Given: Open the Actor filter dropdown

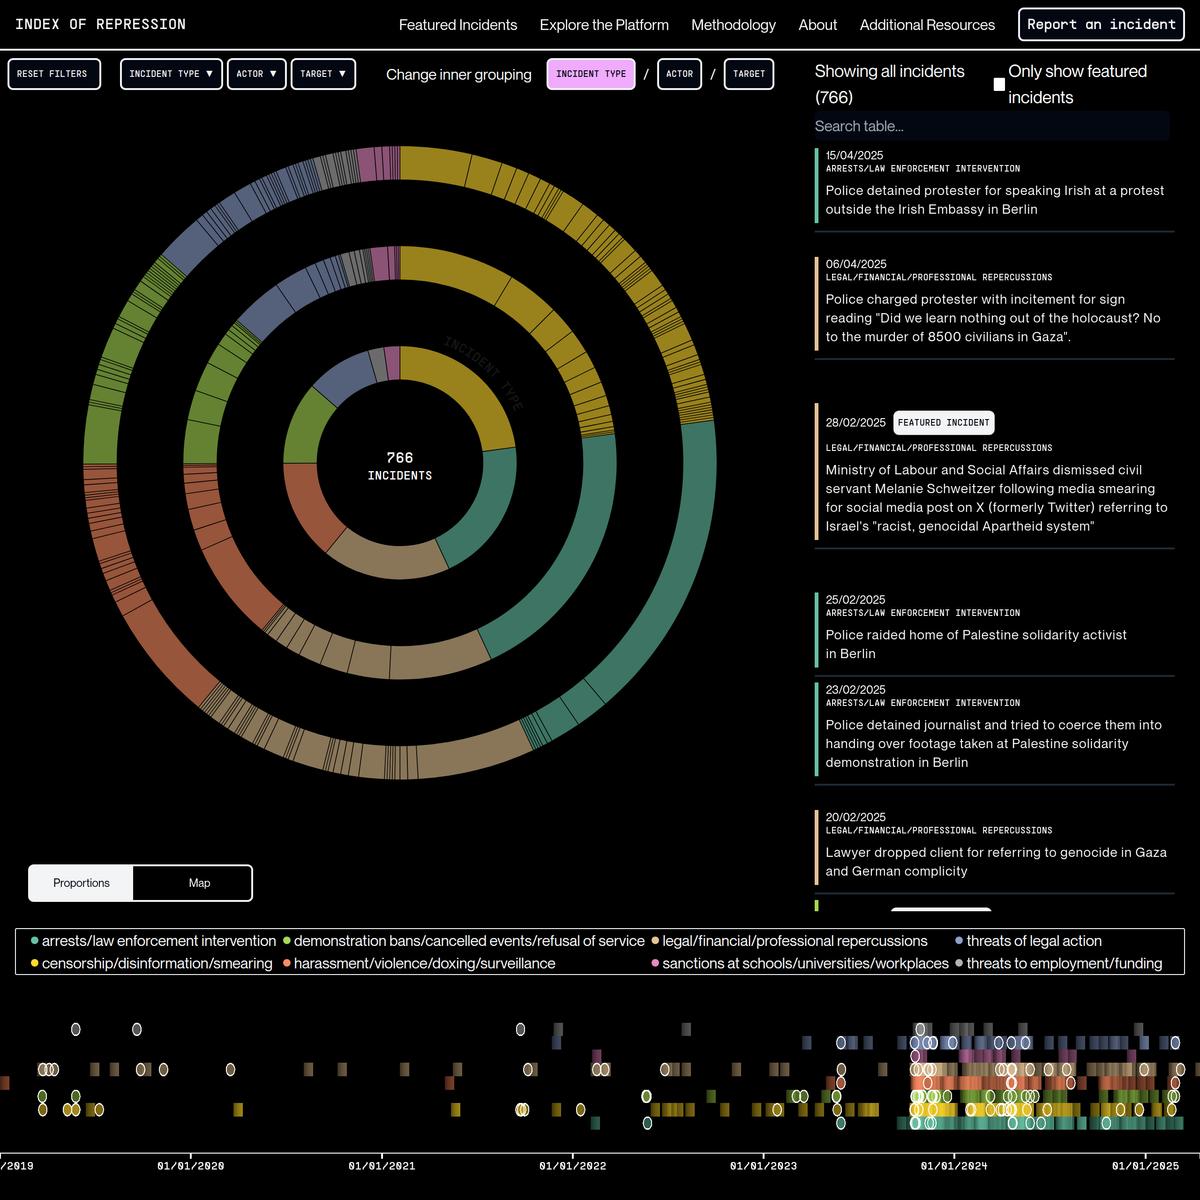Looking at the screenshot, I should (256, 74).
